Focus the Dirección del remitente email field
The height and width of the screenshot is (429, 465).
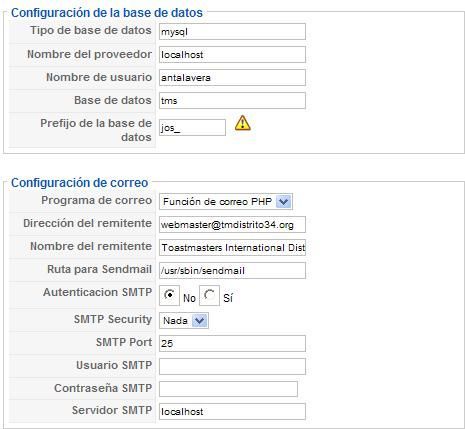click(232, 225)
